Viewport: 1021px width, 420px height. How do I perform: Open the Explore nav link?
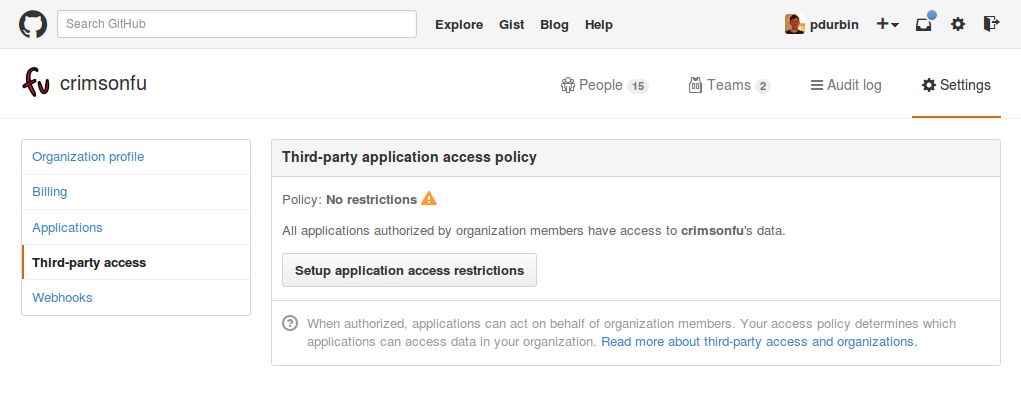[x=459, y=25]
